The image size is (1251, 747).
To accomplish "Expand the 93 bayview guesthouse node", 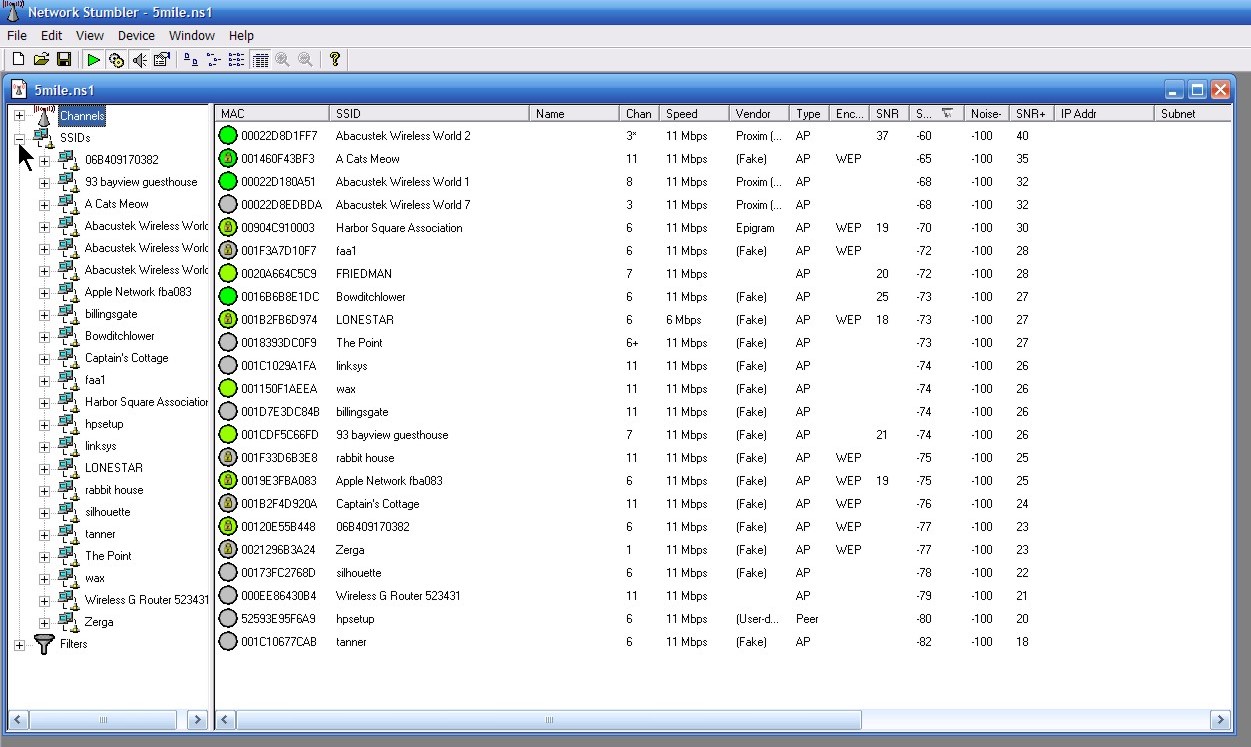I will tap(44, 182).
